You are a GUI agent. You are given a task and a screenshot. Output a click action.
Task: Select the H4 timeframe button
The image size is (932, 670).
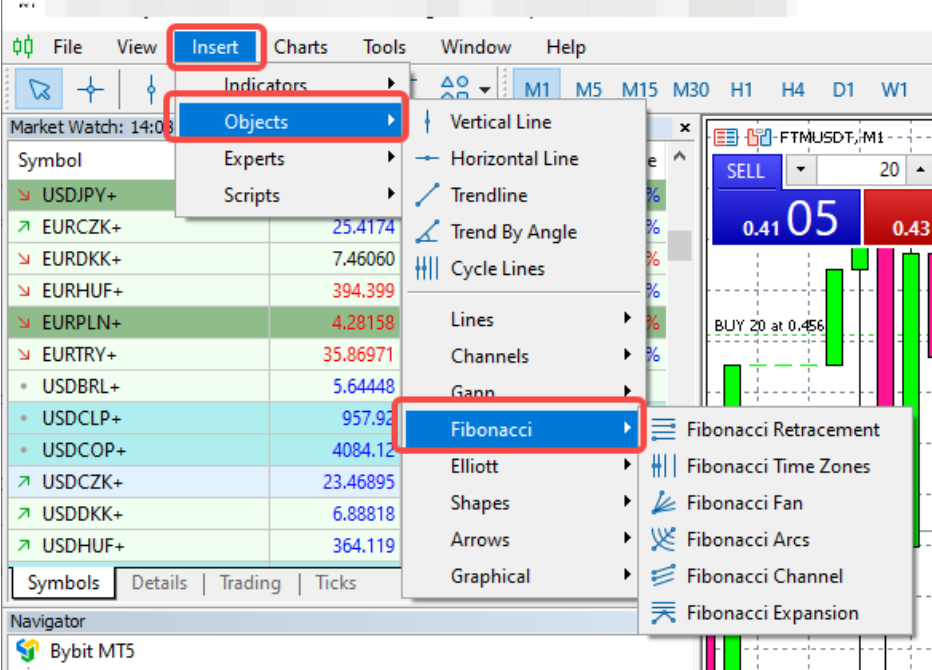pos(792,90)
